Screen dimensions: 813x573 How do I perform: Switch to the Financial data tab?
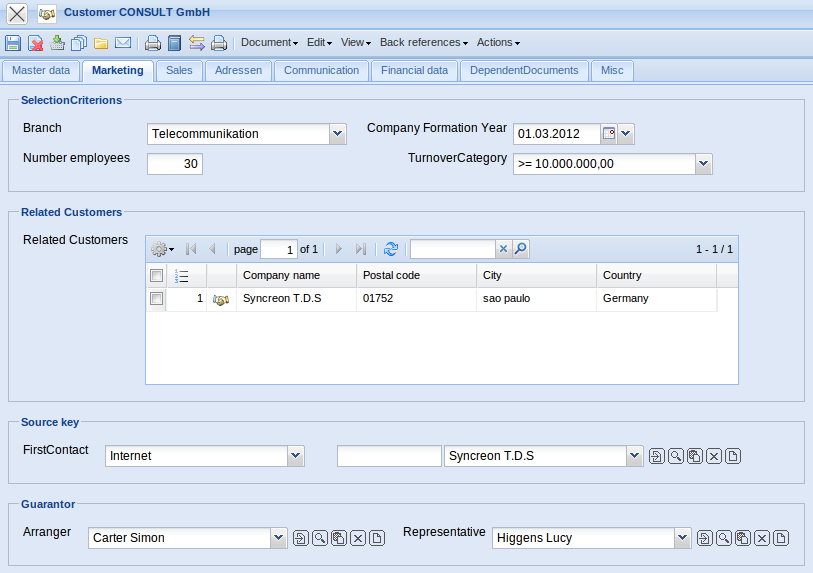(x=414, y=71)
